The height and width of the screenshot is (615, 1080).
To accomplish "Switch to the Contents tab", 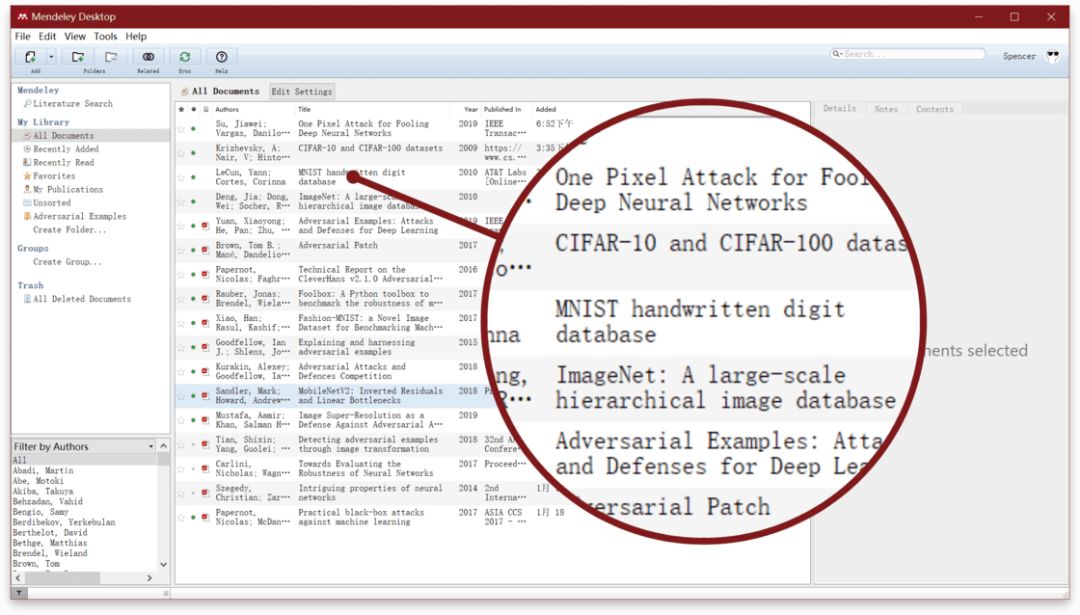I will tap(935, 109).
